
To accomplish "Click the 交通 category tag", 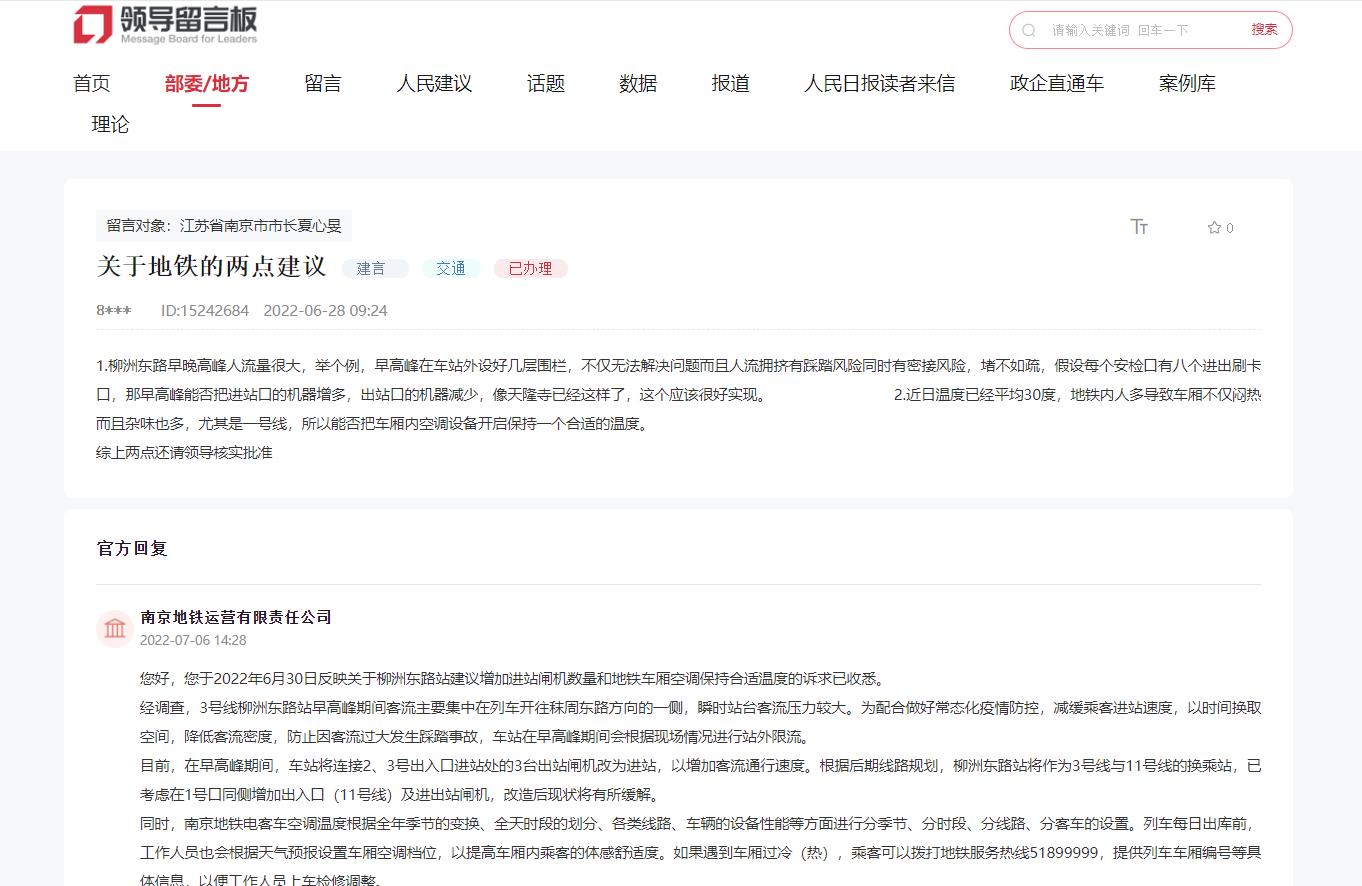I will pos(451,268).
